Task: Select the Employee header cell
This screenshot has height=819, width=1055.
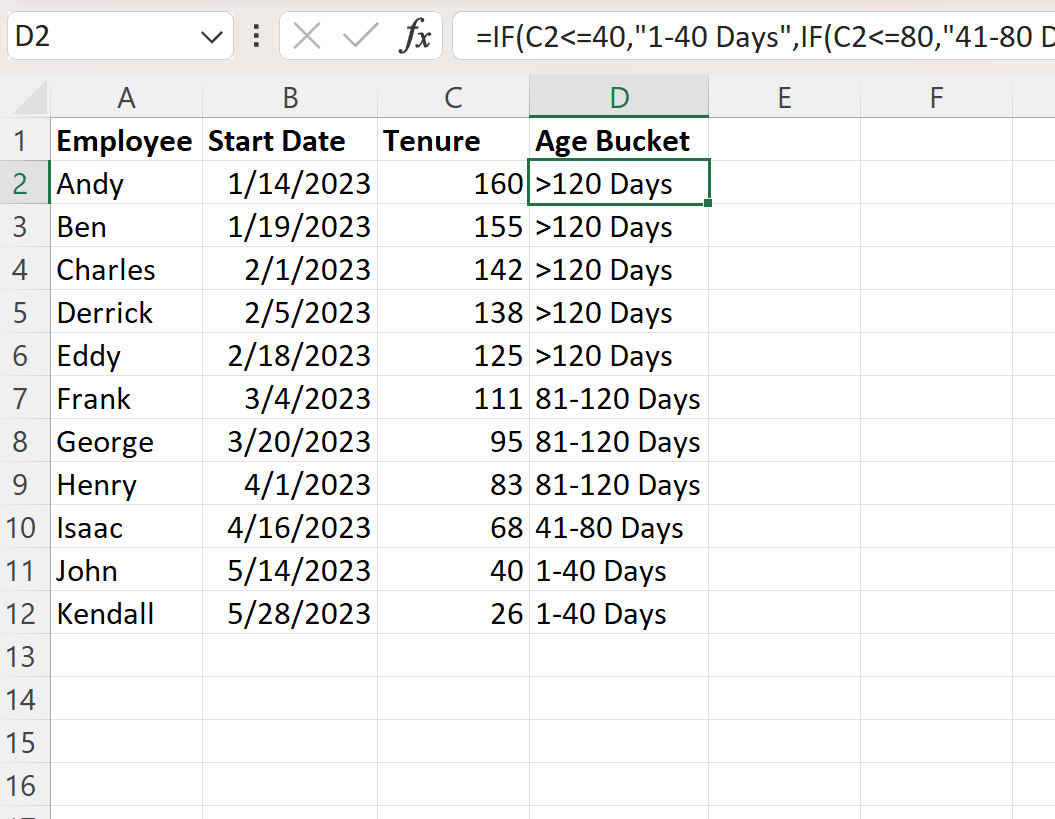Action: coord(125,140)
